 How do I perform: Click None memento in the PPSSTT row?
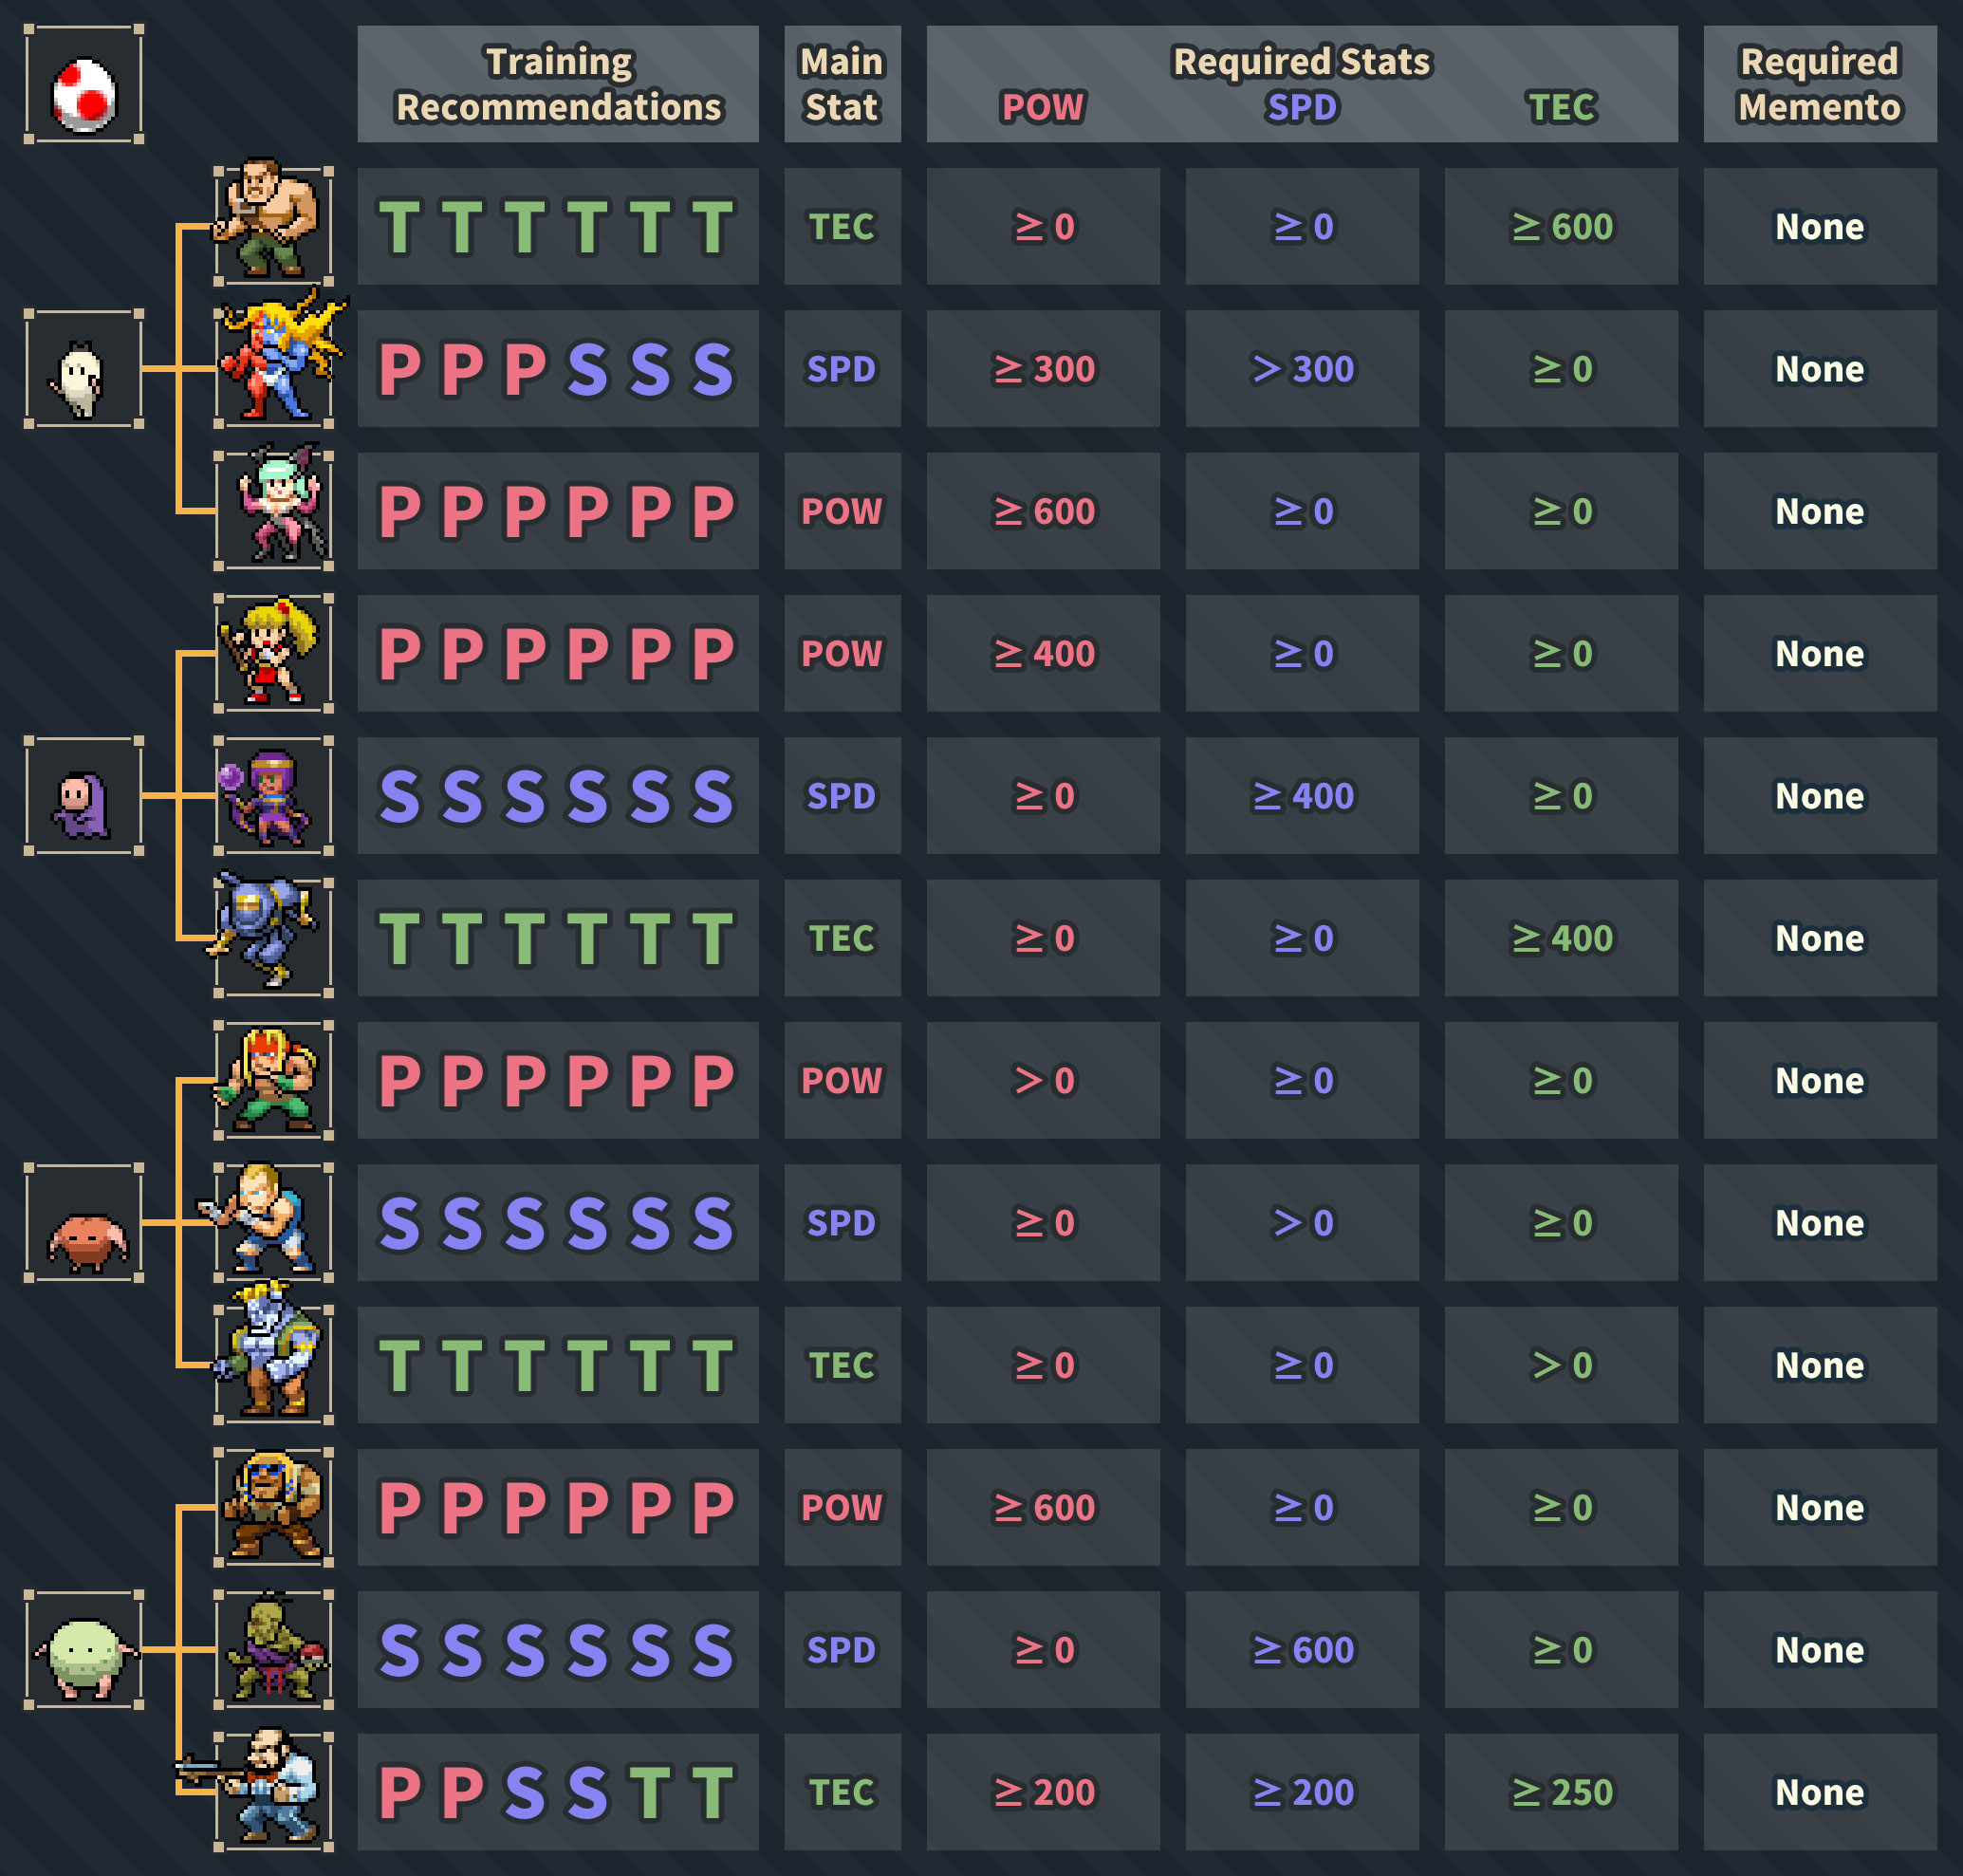click(x=1820, y=1792)
